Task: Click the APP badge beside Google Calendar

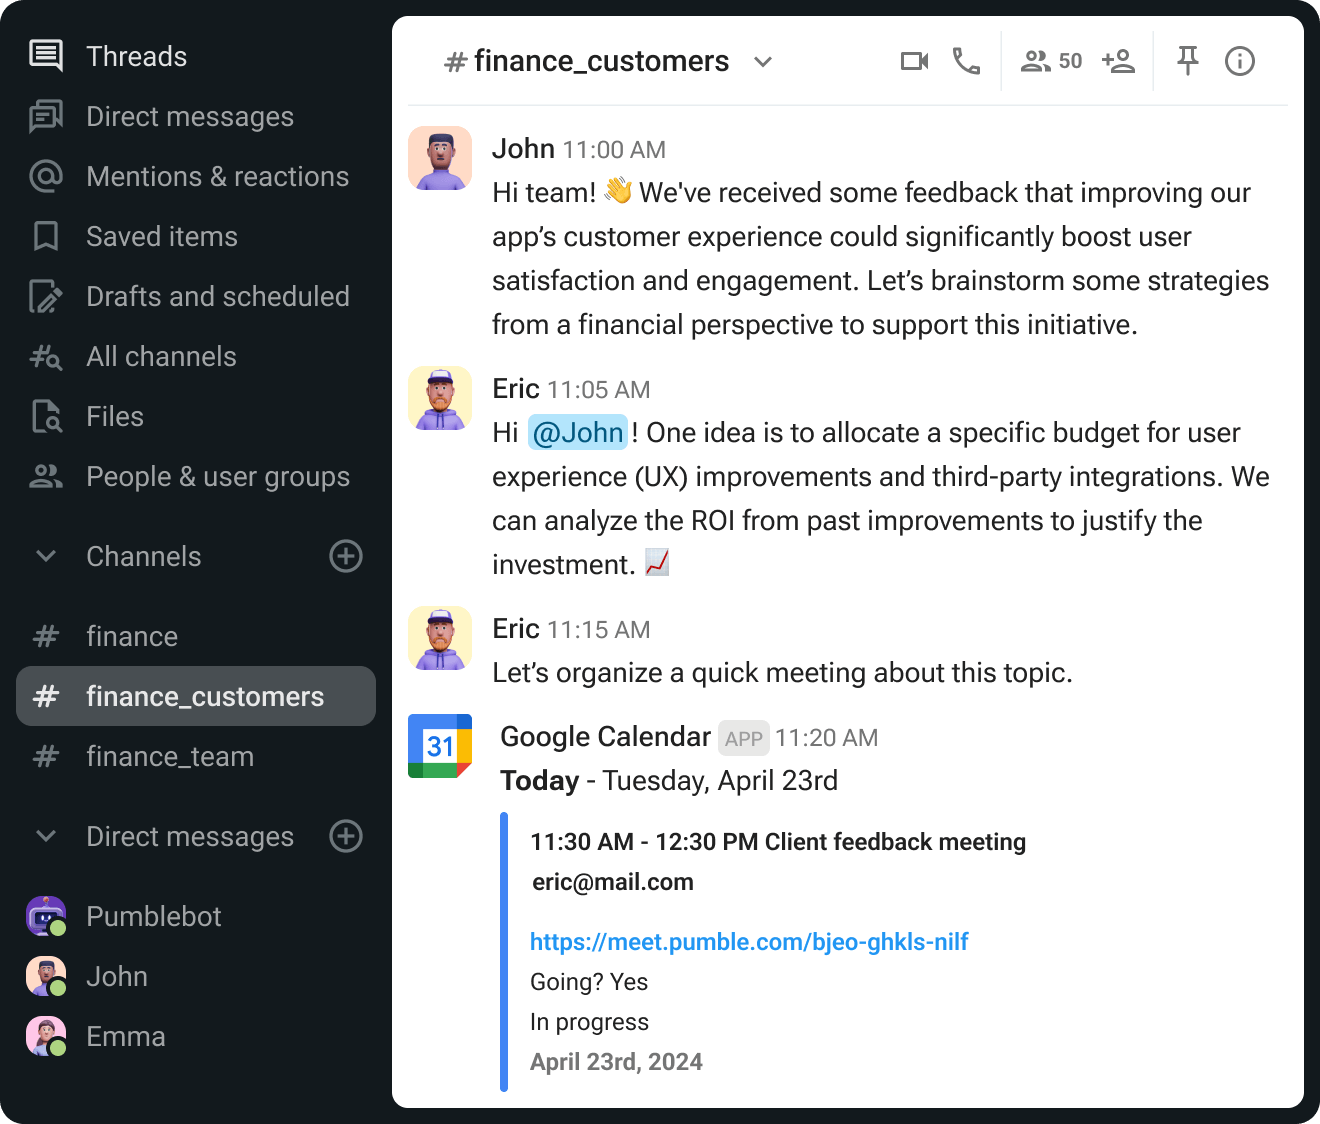Action: point(744,738)
